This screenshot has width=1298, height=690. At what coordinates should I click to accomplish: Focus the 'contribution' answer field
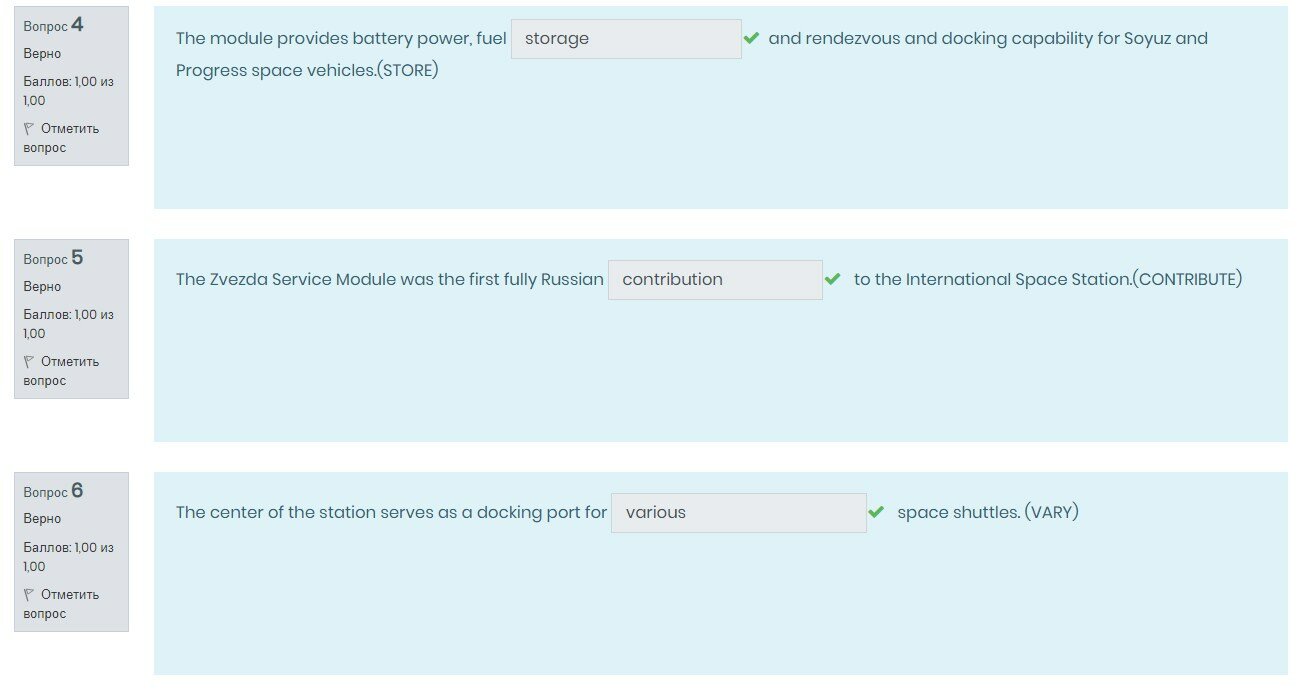pos(715,280)
